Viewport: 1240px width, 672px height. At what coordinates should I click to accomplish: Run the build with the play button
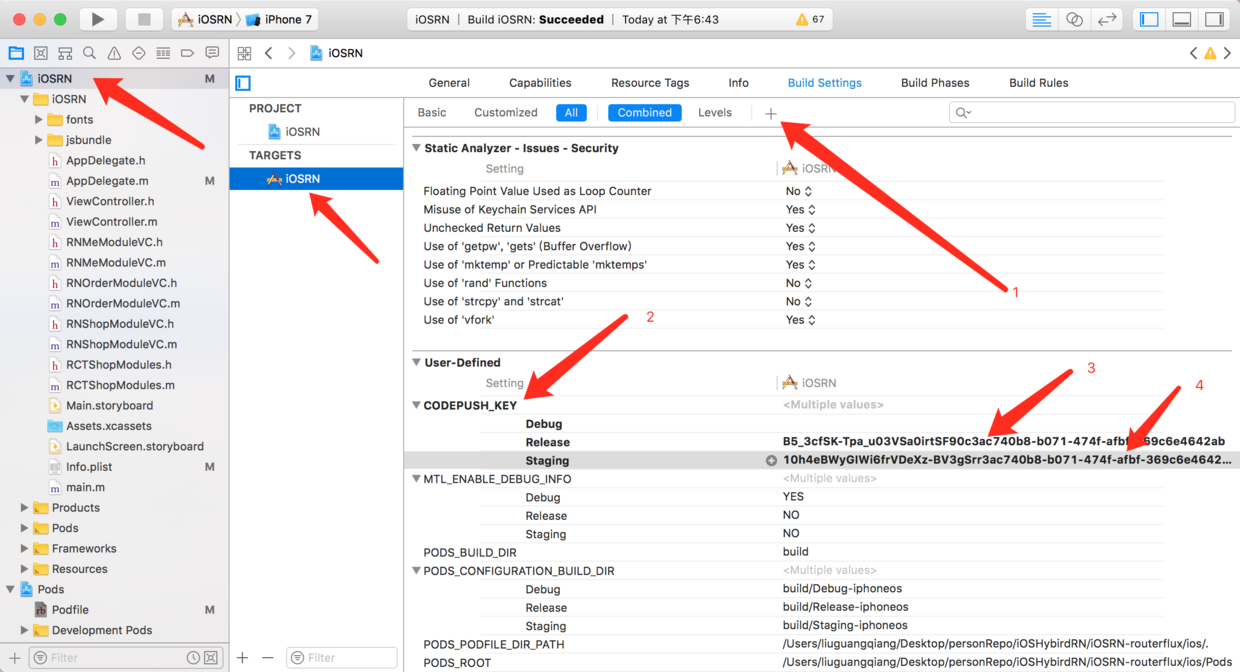(x=97, y=19)
